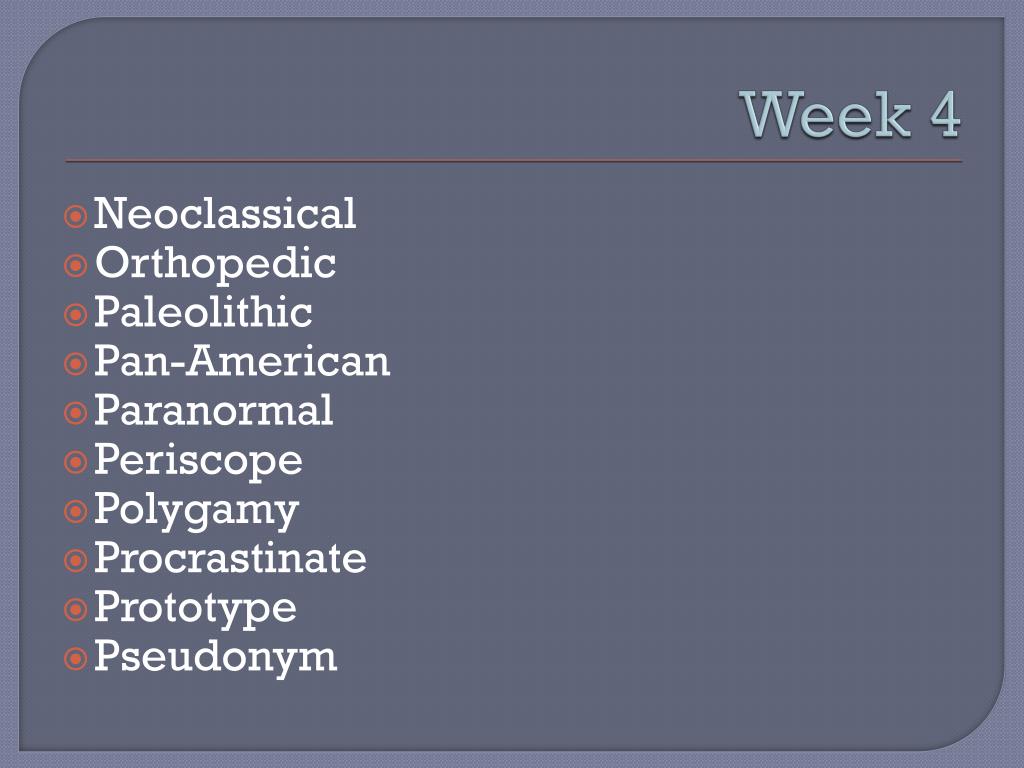Click the word Pan-American
Viewport: 1024px width, 768px height.
[x=242, y=360]
